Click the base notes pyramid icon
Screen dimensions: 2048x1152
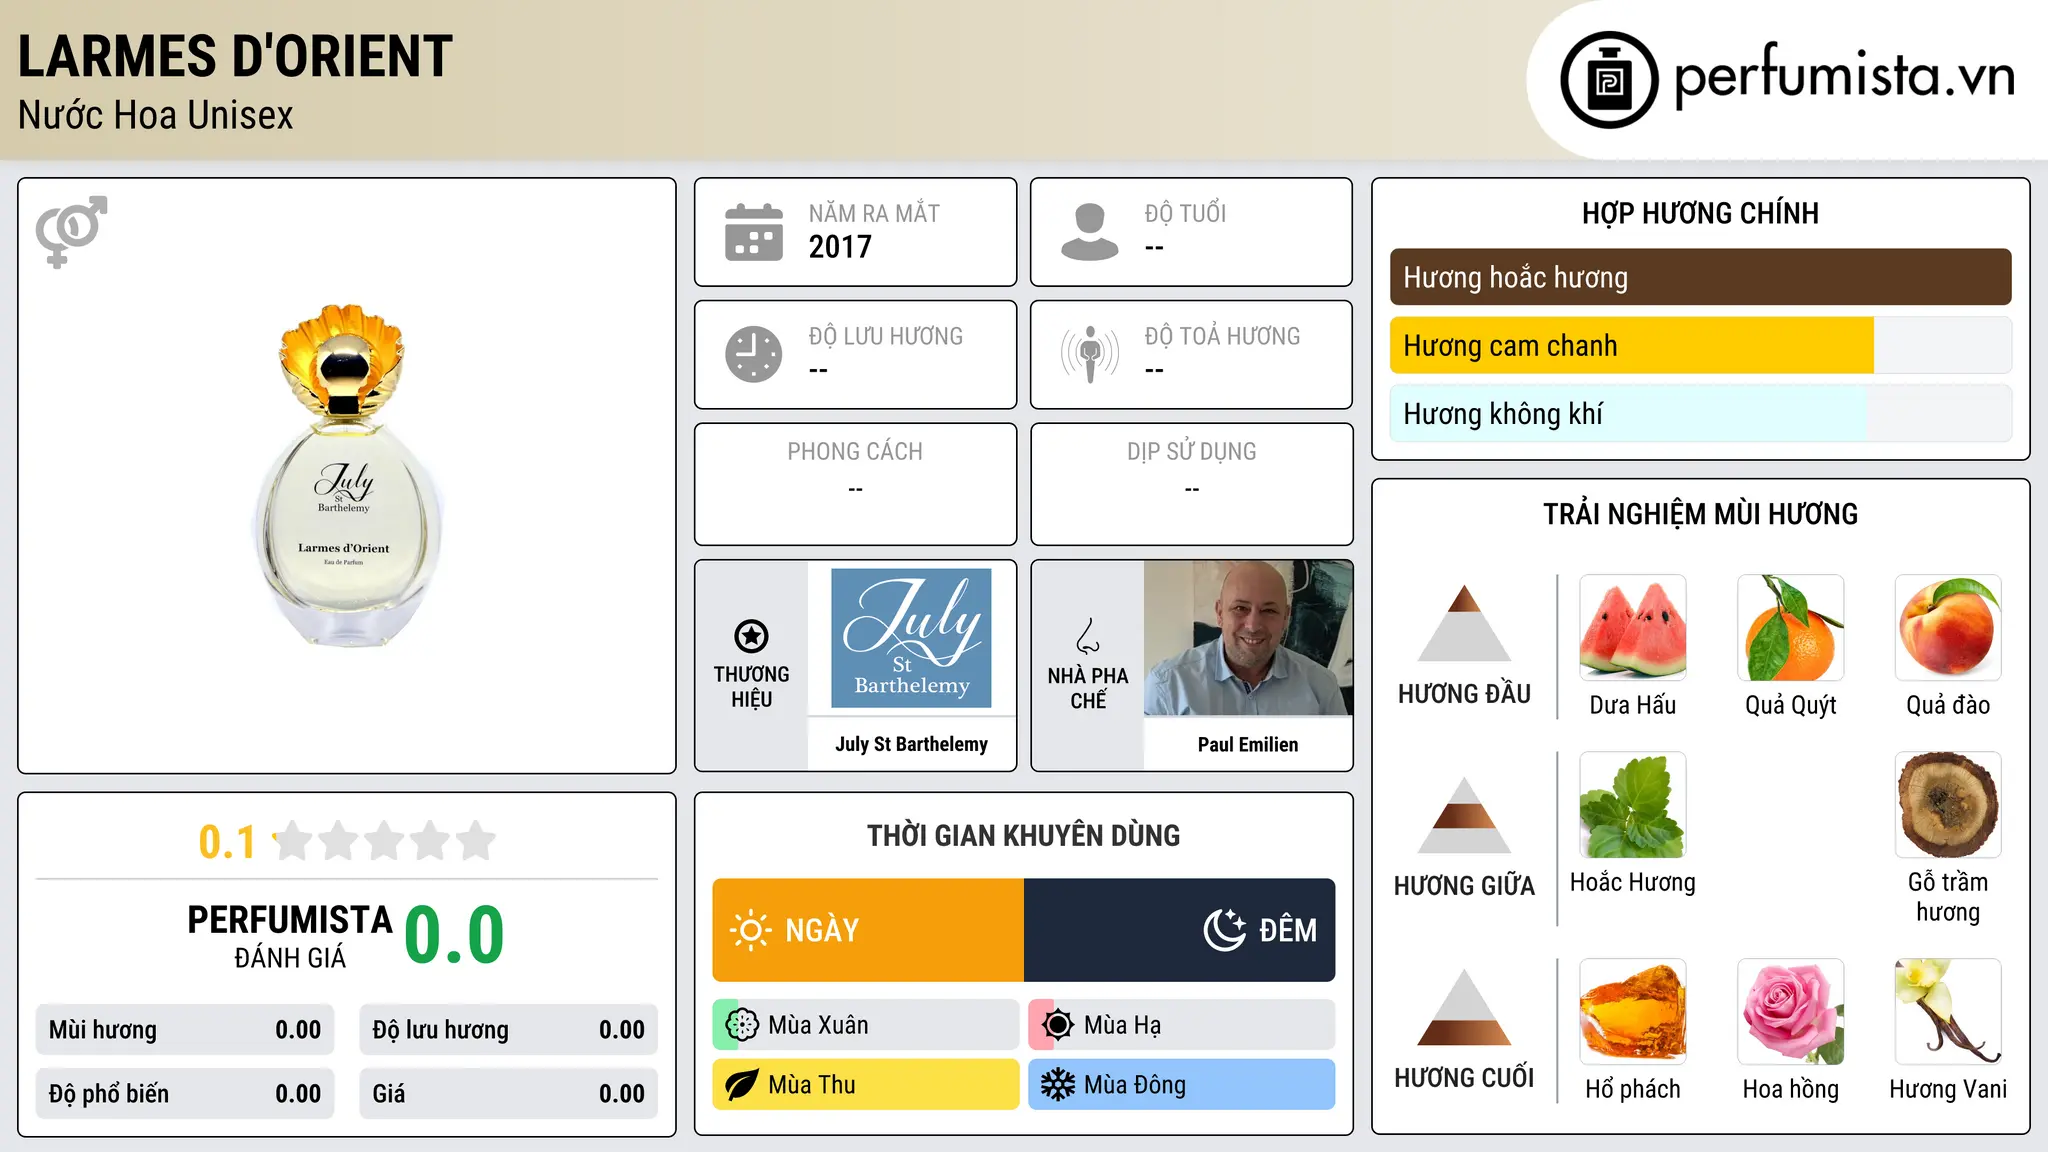point(1464,1007)
